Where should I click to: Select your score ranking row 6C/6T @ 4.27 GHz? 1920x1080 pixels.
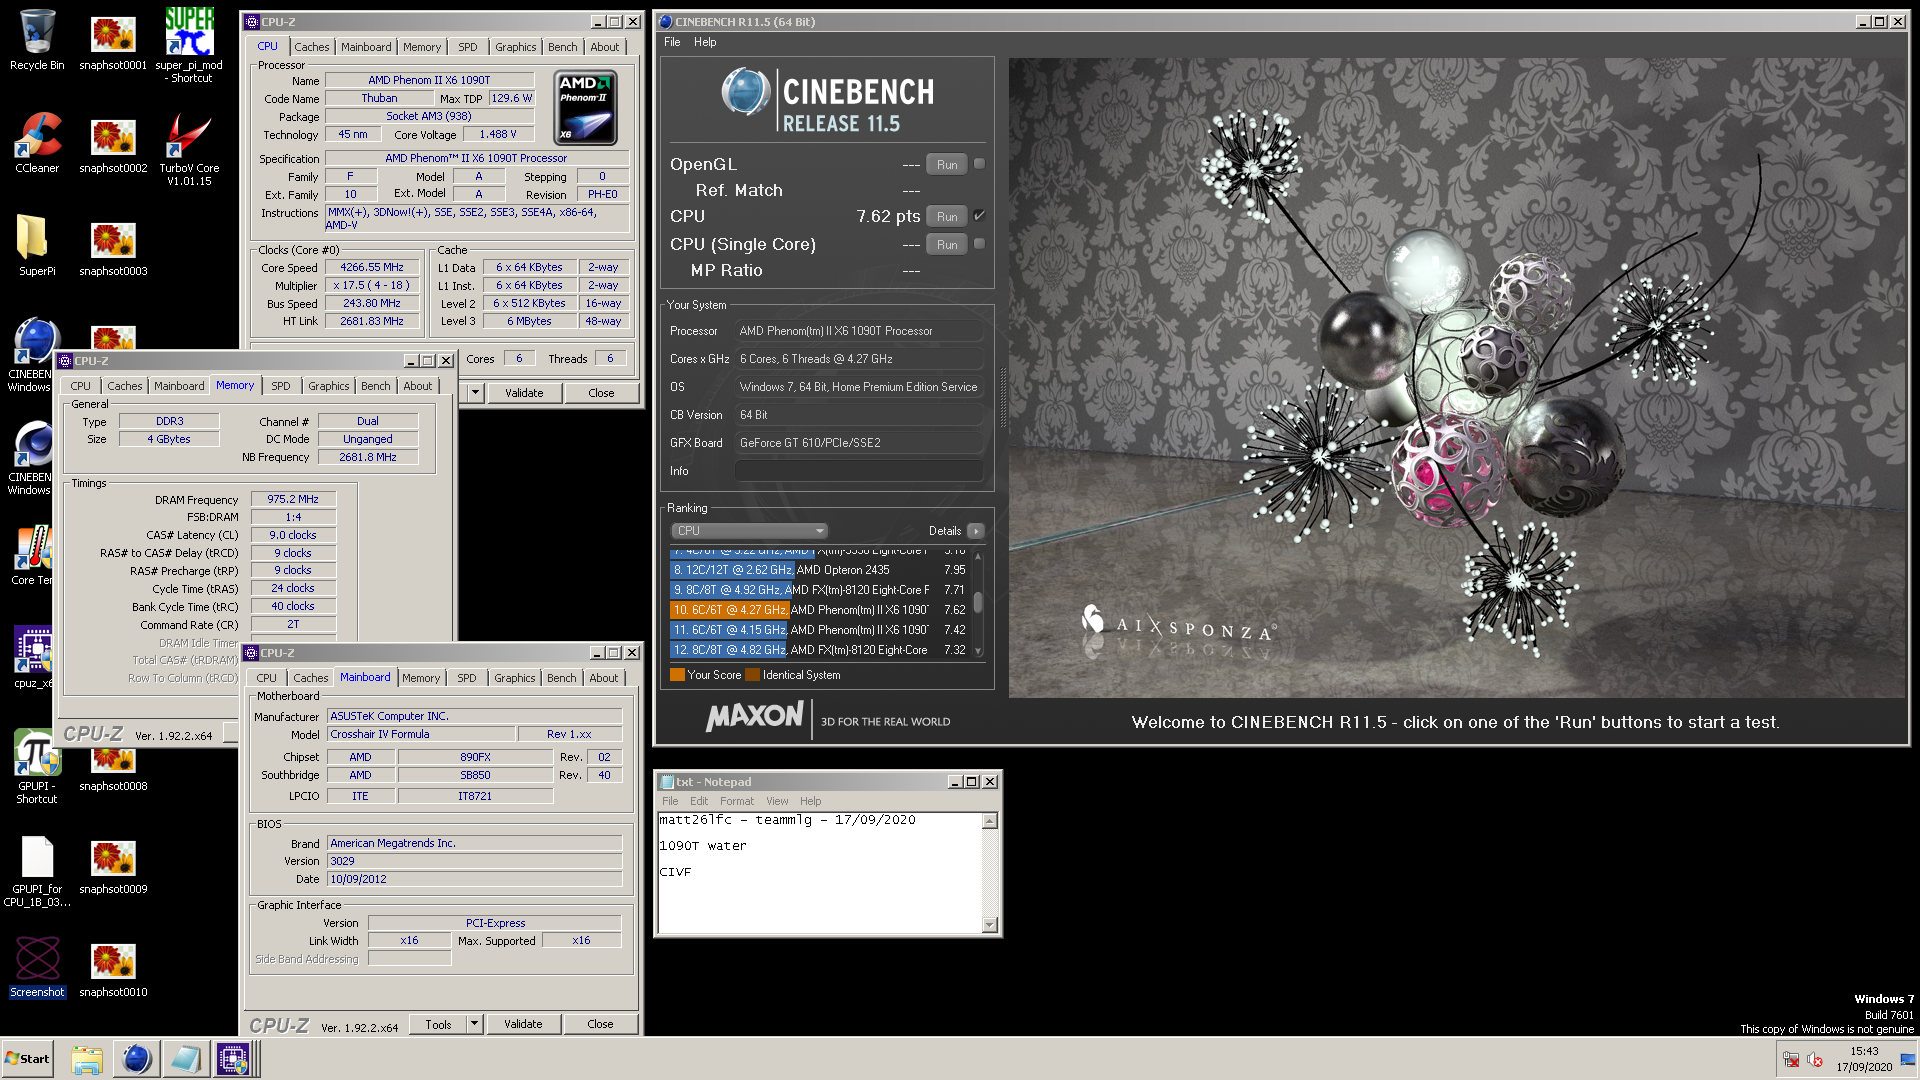(820, 610)
